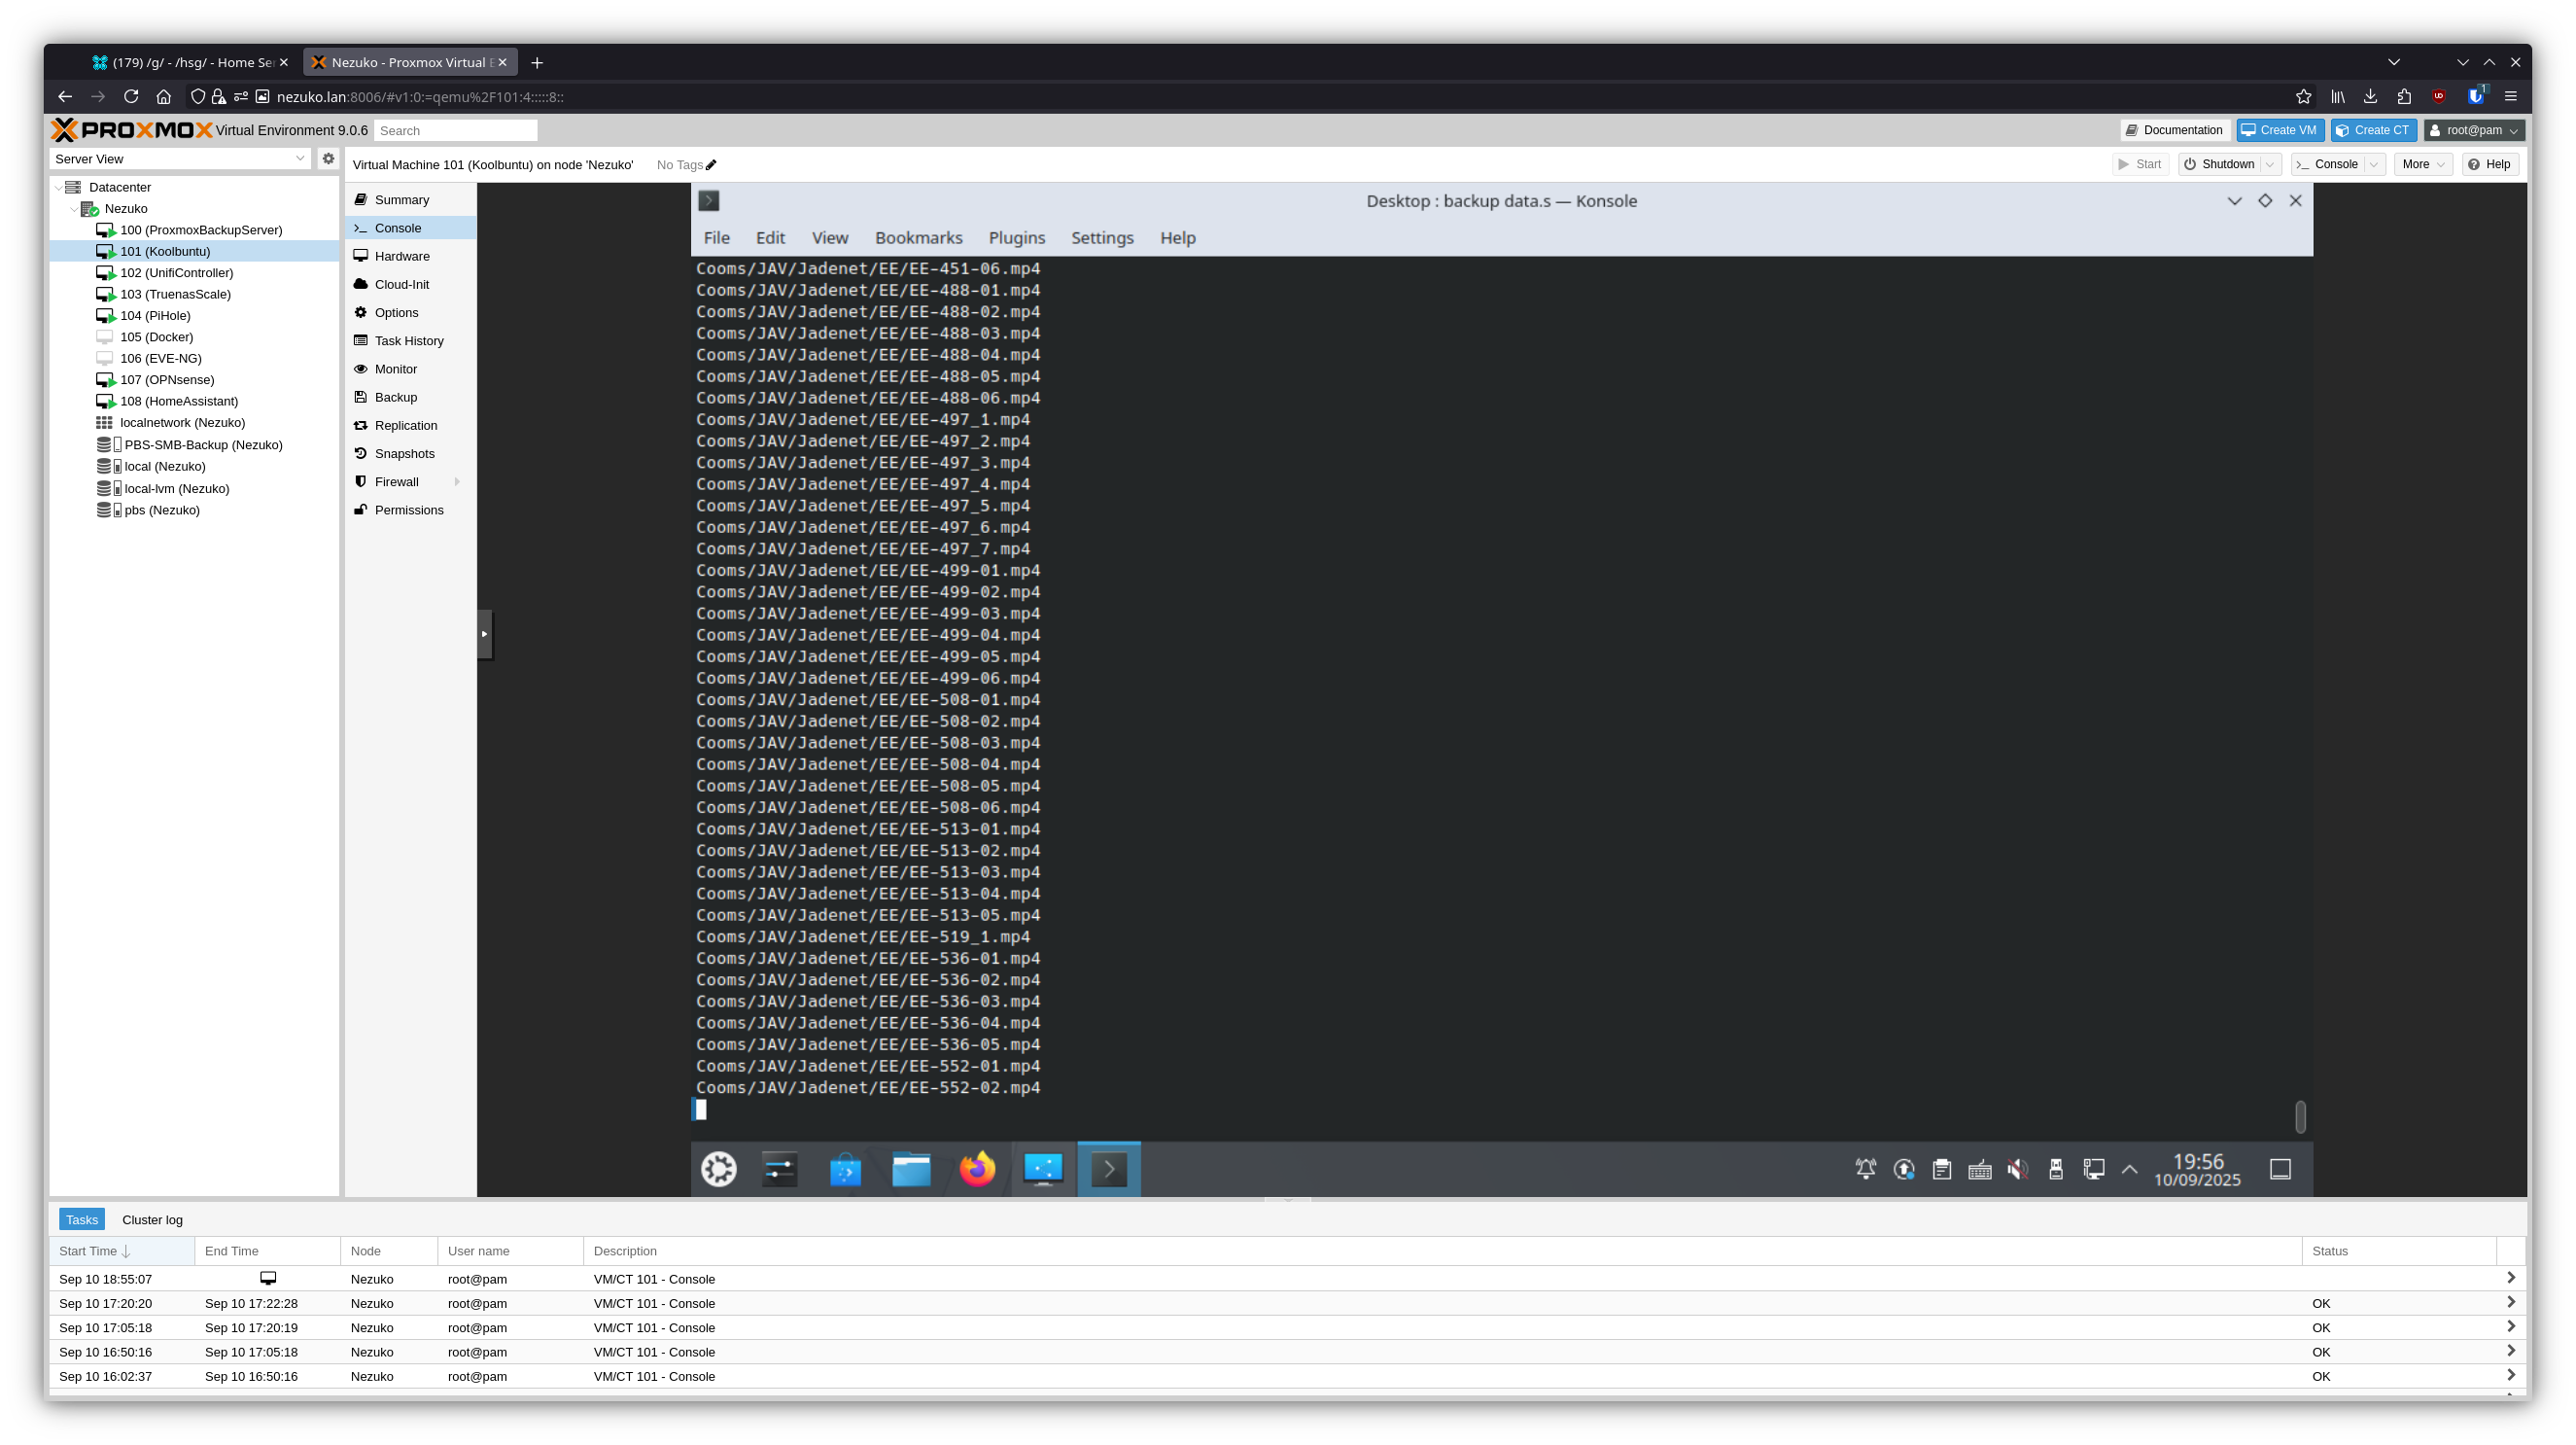Open Firefox in the KDE taskbar

coord(977,1168)
